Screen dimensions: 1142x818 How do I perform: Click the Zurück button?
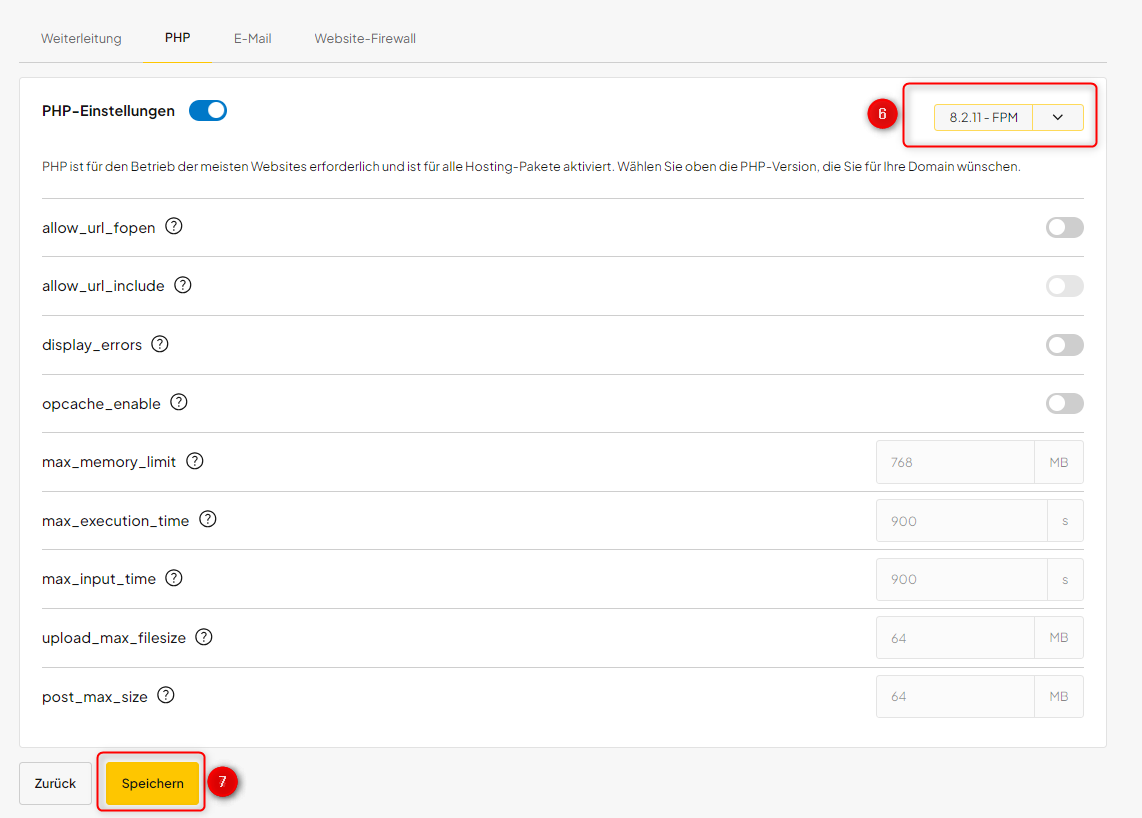click(55, 783)
